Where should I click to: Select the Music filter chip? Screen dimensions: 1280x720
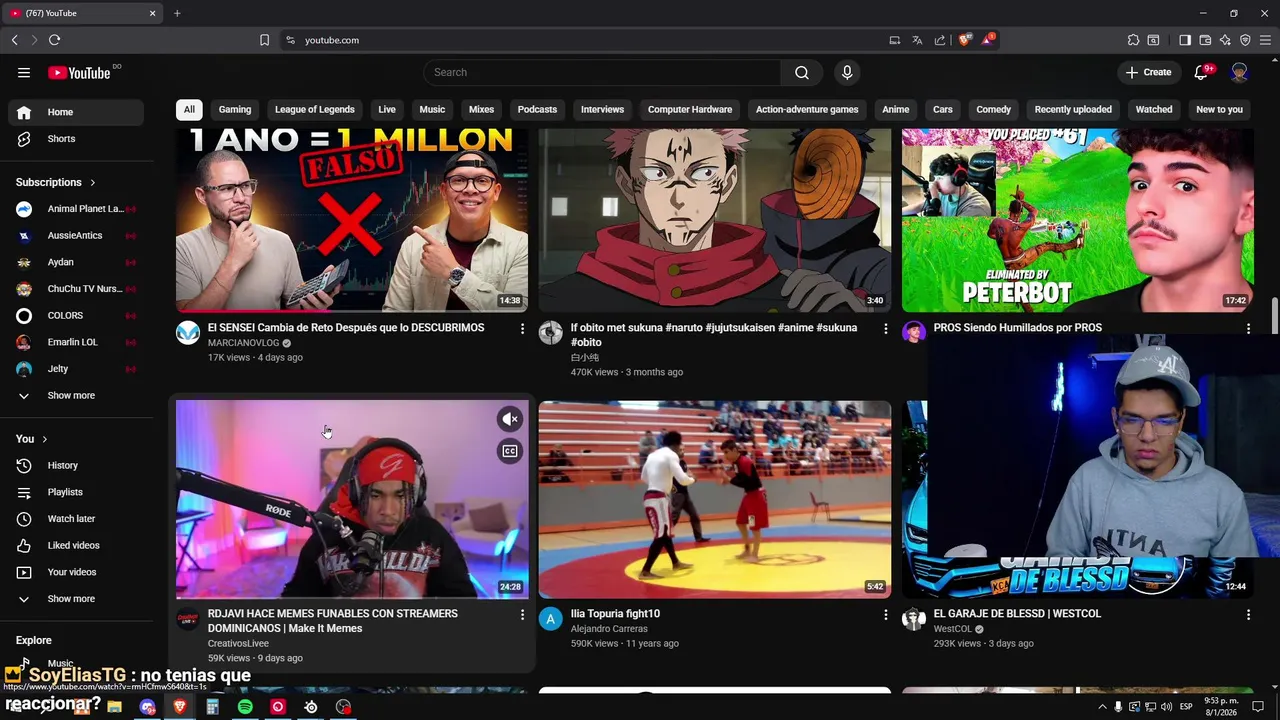tap(432, 109)
